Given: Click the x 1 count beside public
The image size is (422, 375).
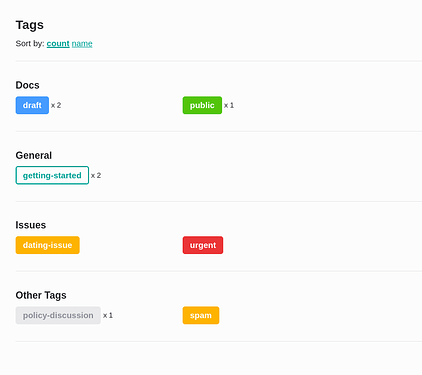Looking at the screenshot, I should [229, 105].
